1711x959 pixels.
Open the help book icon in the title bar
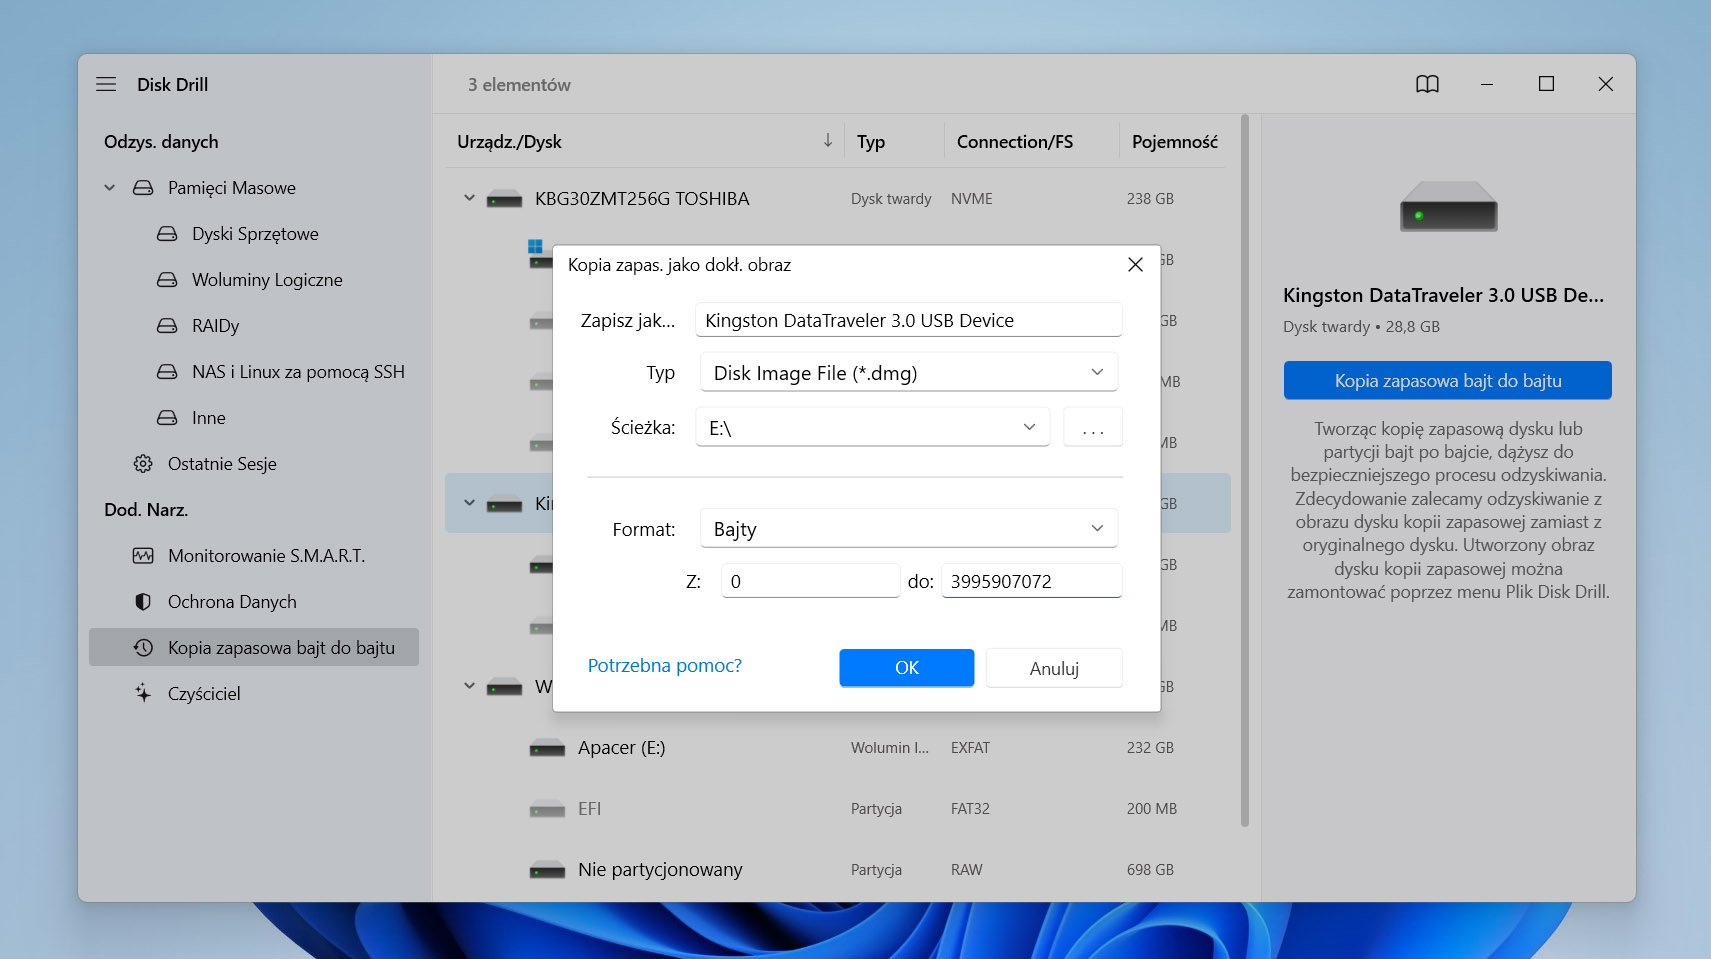tap(1427, 85)
